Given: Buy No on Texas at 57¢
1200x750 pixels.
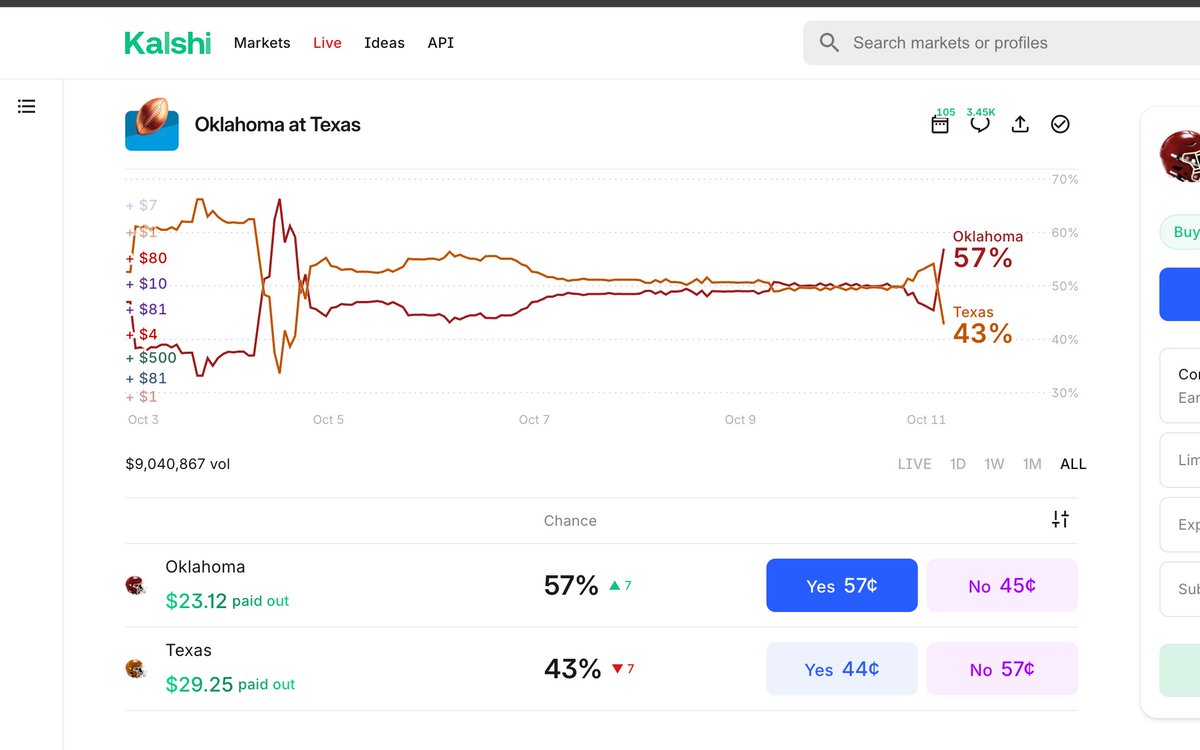Looking at the screenshot, I should coord(1001,668).
